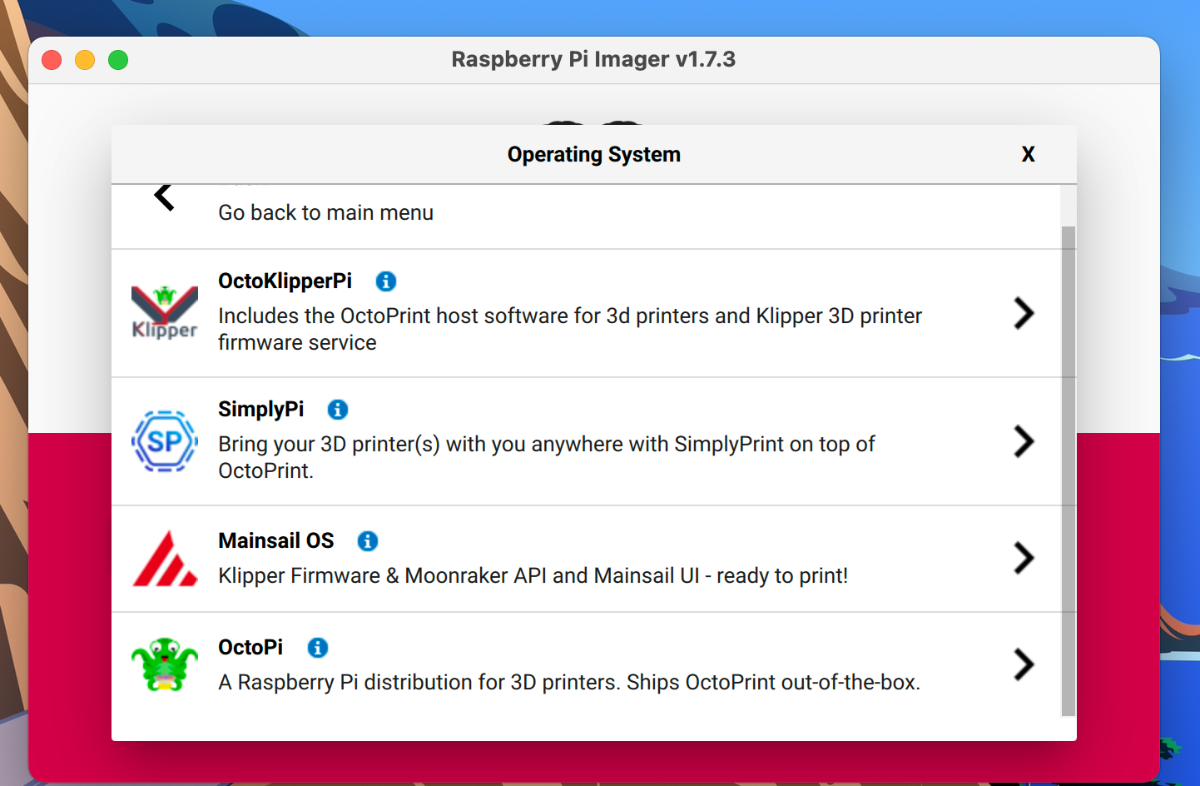Open info icon next to OctoPi
1200x786 pixels.
pyautogui.click(x=317, y=647)
